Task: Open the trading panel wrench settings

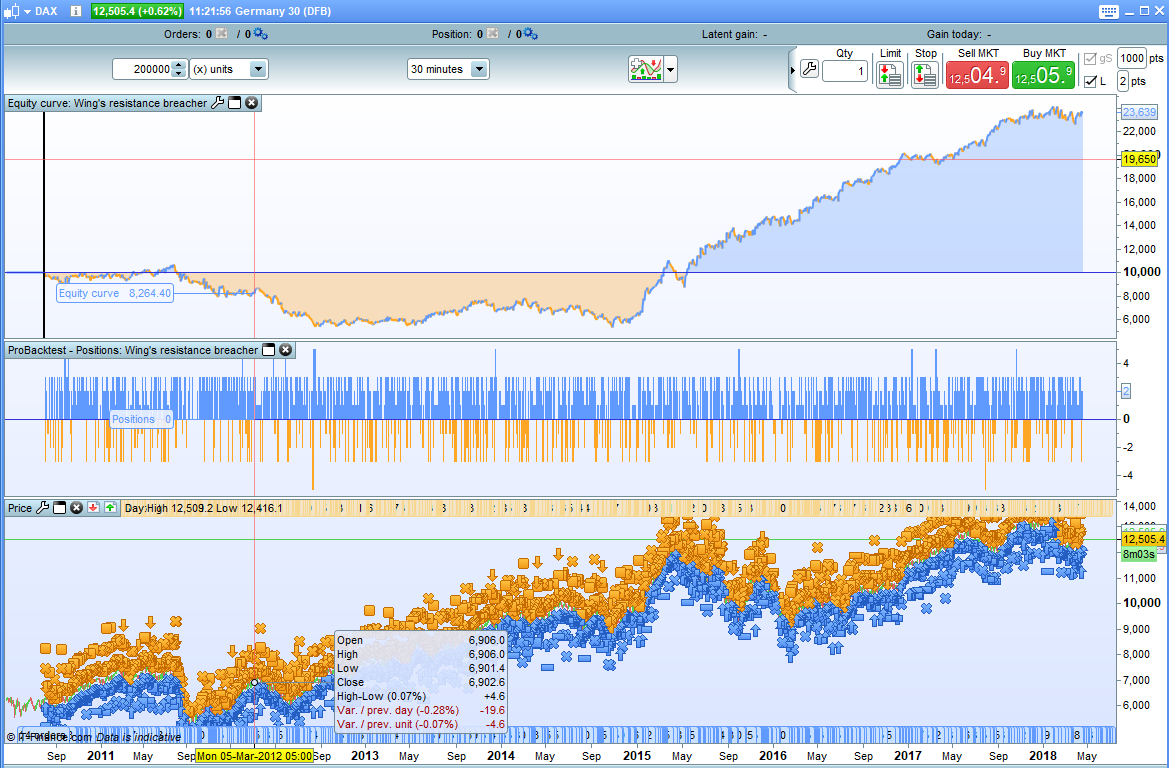Action: point(810,70)
